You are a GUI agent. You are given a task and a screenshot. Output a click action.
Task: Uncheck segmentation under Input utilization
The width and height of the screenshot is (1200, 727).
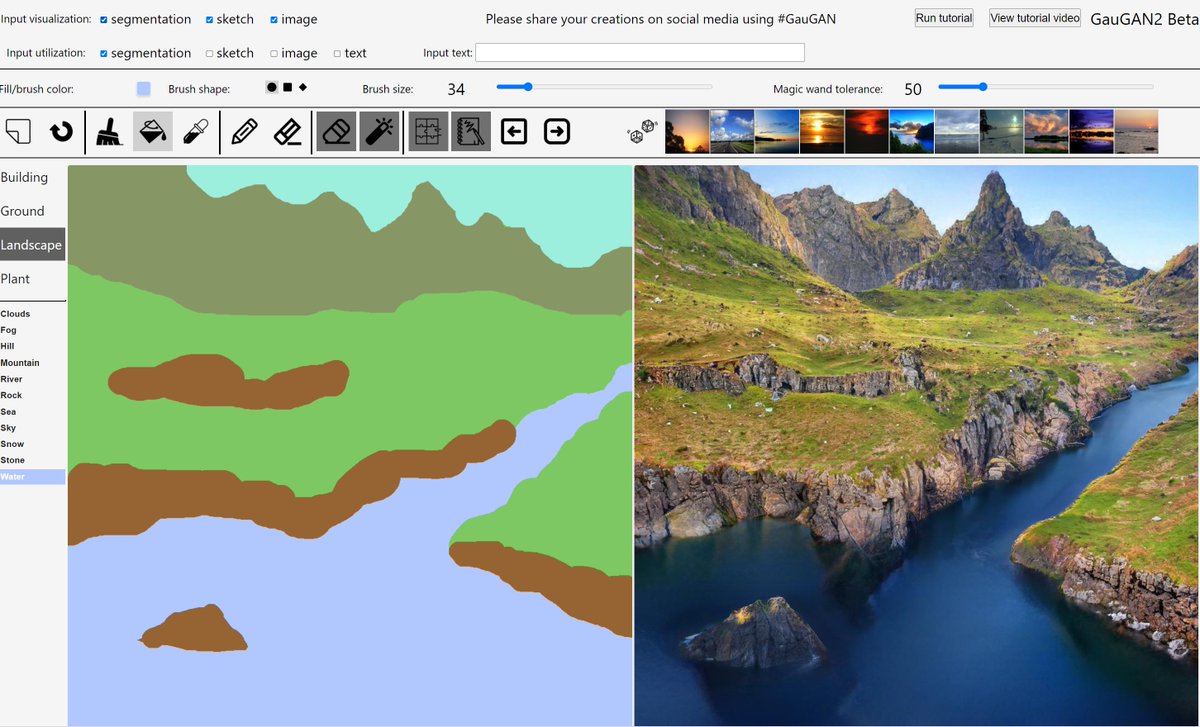click(104, 53)
